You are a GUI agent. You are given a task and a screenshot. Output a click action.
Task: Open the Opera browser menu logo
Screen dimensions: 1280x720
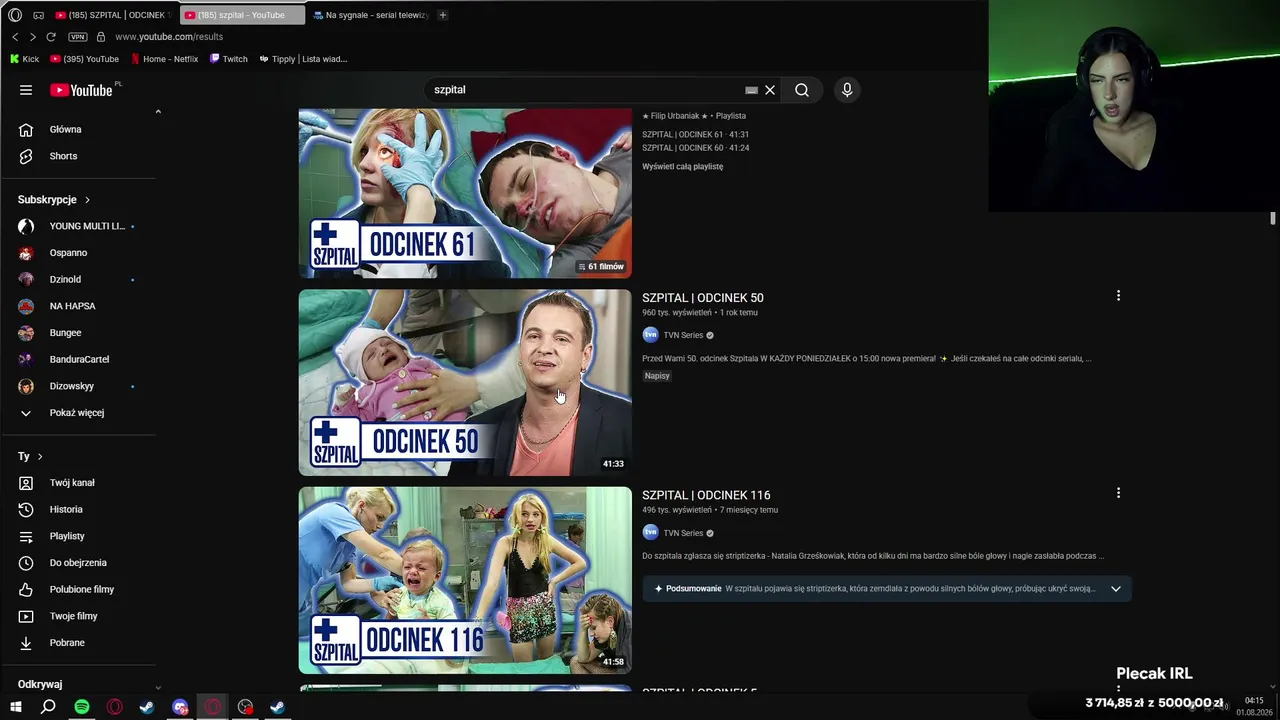click(x=15, y=15)
